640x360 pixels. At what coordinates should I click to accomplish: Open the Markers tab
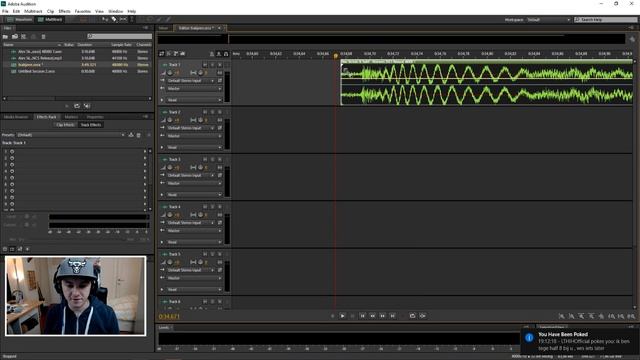click(x=71, y=117)
